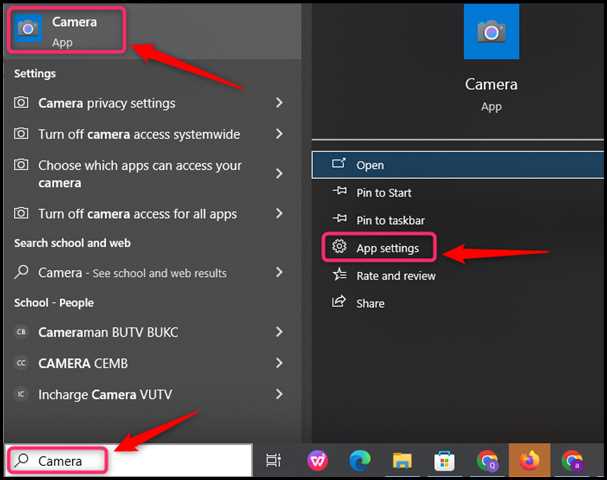This screenshot has width=607, height=480.
Task: Select Open in Camera app actions
Action: (x=458, y=165)
